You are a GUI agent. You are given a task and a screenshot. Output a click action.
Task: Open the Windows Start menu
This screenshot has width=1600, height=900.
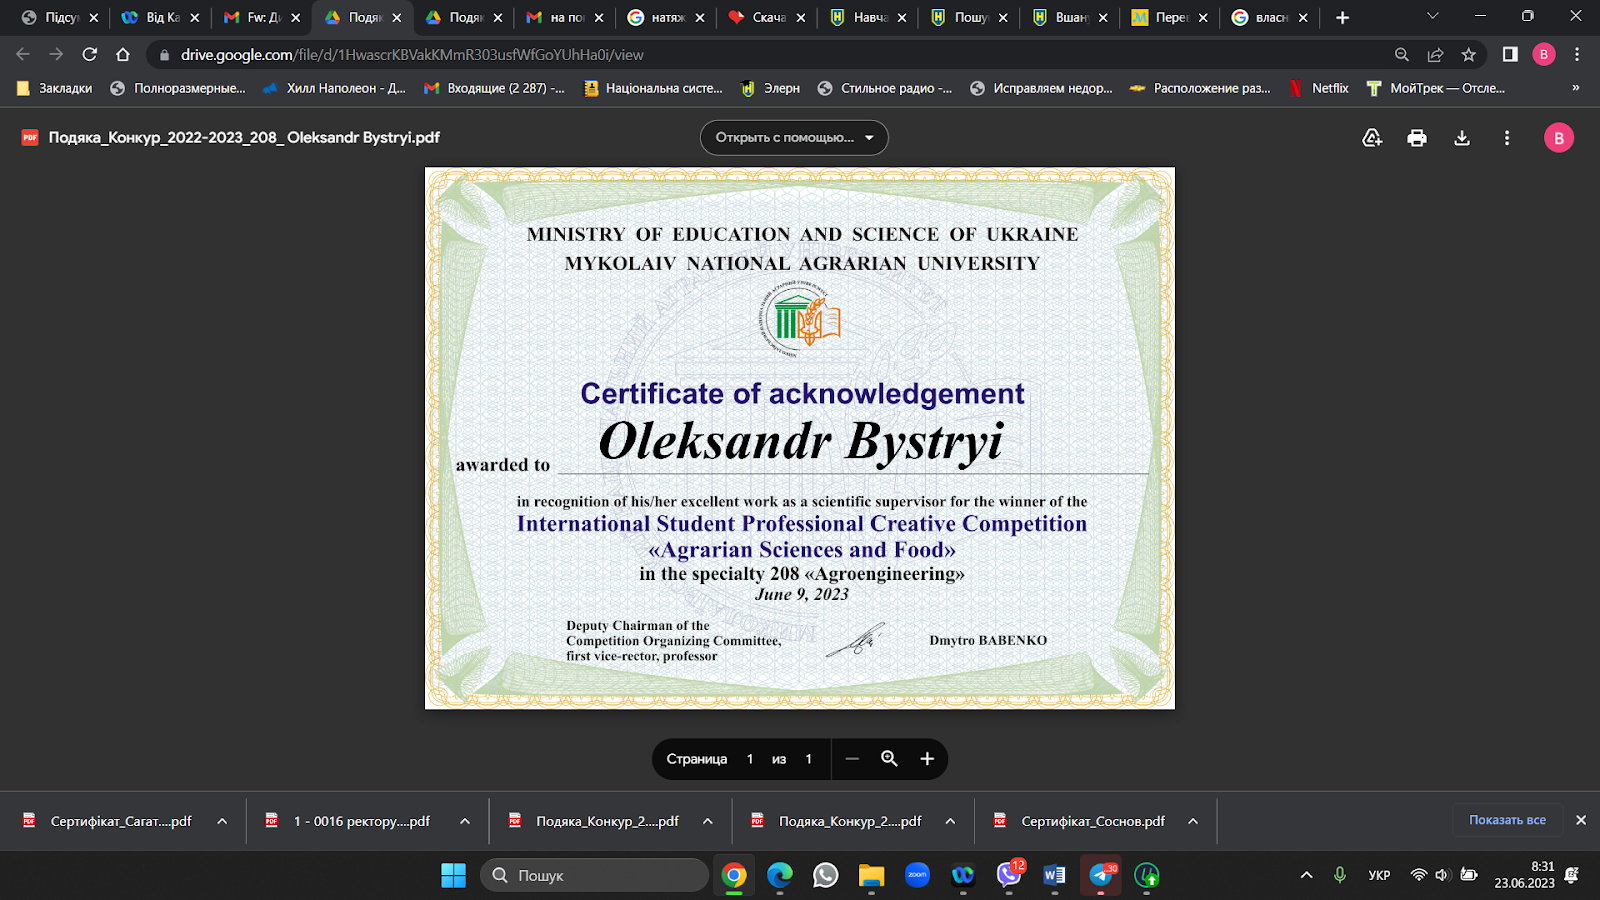tap(453, 875)
